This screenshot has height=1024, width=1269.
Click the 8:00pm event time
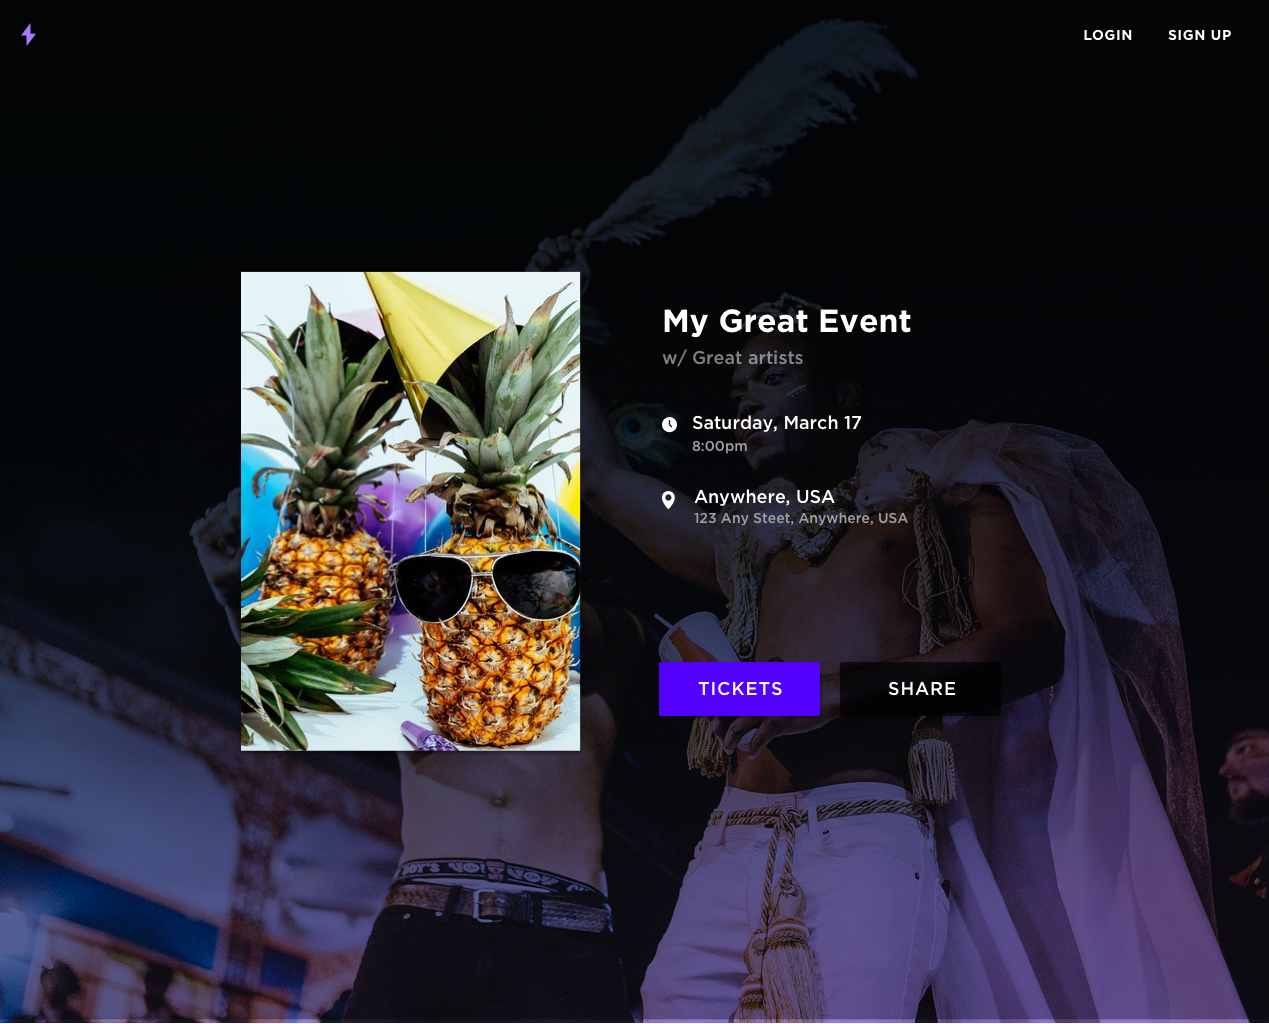coord(720,446)
